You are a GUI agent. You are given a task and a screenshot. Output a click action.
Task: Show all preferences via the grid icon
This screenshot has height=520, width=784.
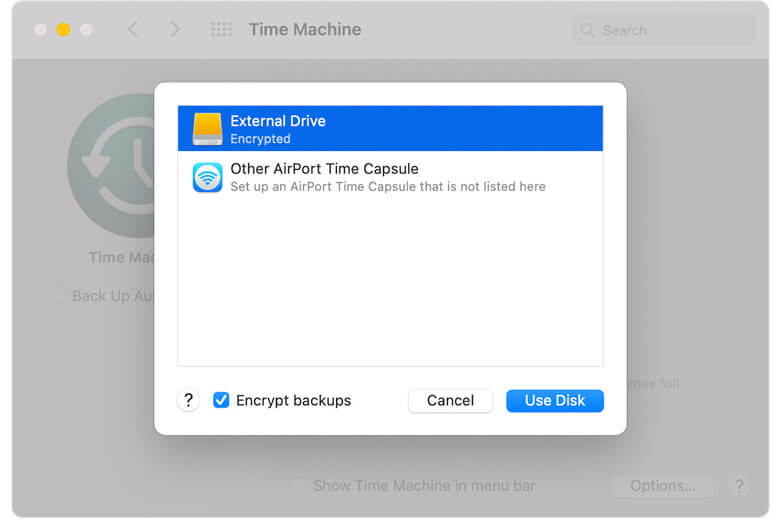221,30
